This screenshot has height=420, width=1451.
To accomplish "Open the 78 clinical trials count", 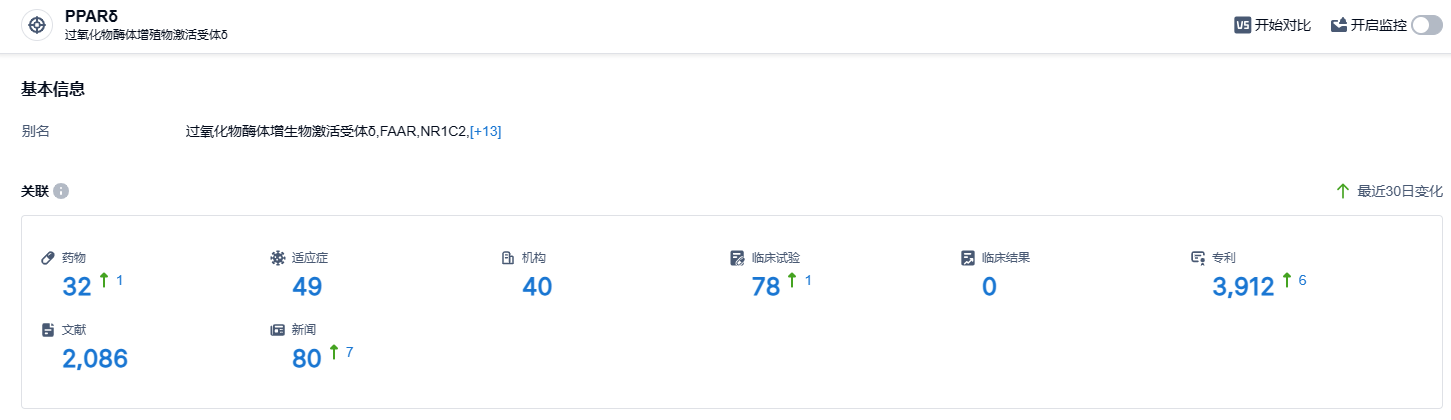I will tap(766, 287).
